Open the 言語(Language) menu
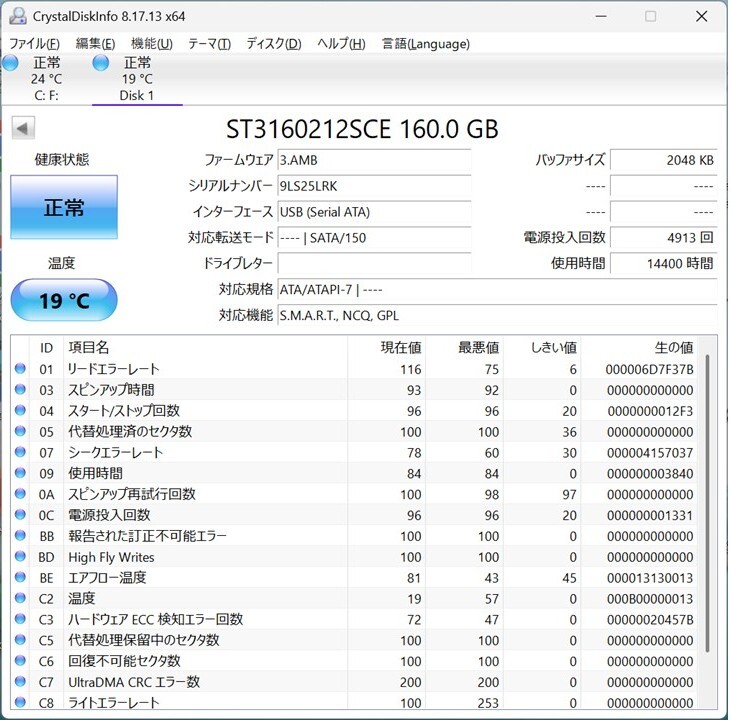This screenshot has width=731, height=720. pyautogui.click(x=426, y=44)
